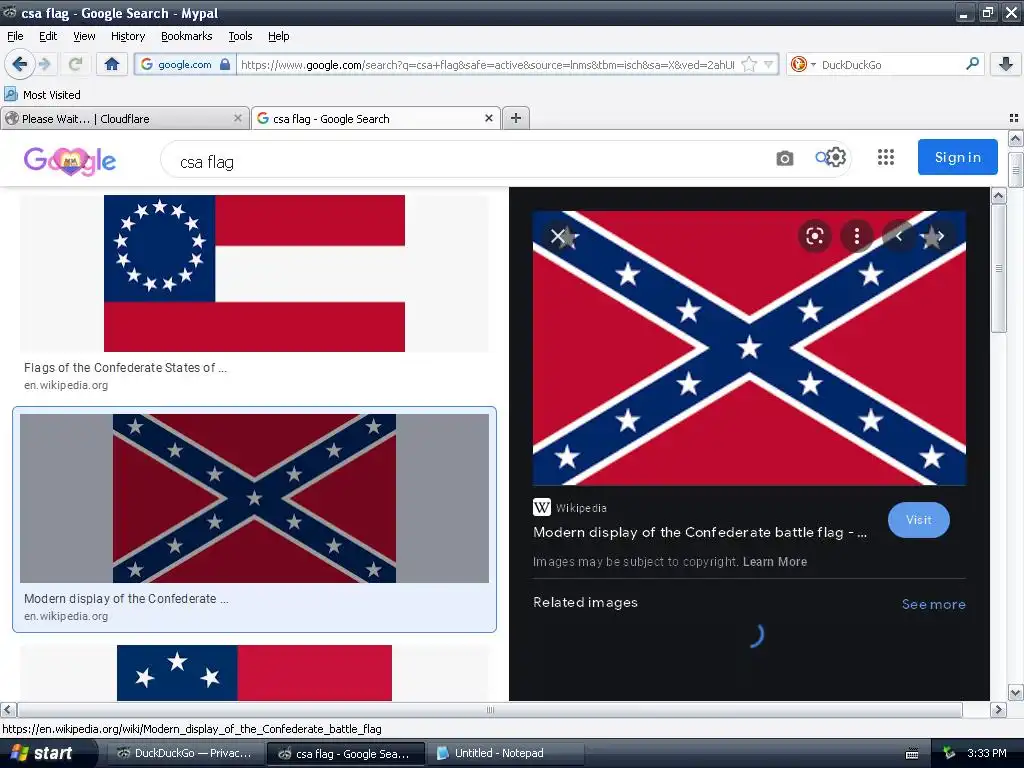The image size is (1024, 768).
Task: Click the Google doodle logo
Action: click(x=70, y=160)
